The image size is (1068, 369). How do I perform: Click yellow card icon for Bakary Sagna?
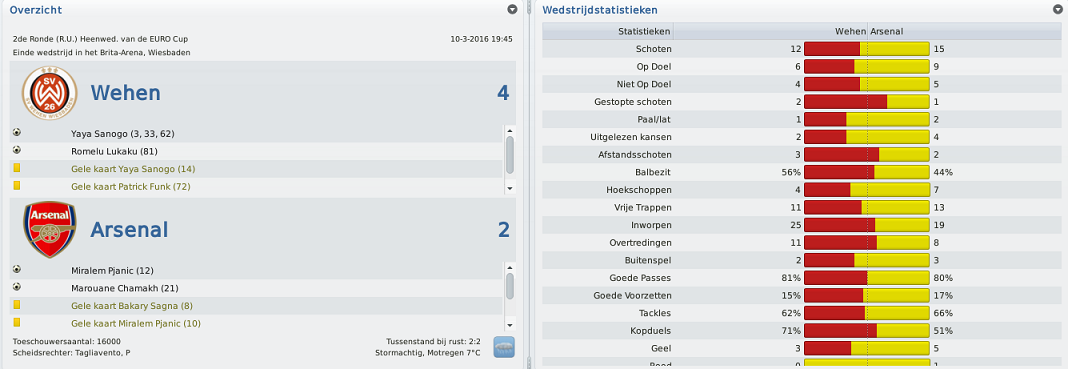(17, 305)
